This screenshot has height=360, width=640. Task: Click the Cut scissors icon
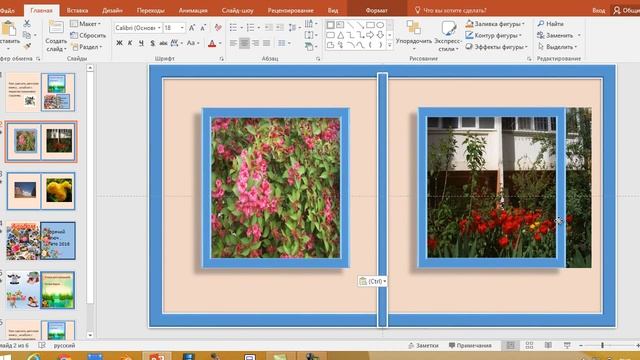tap(27, 24)
